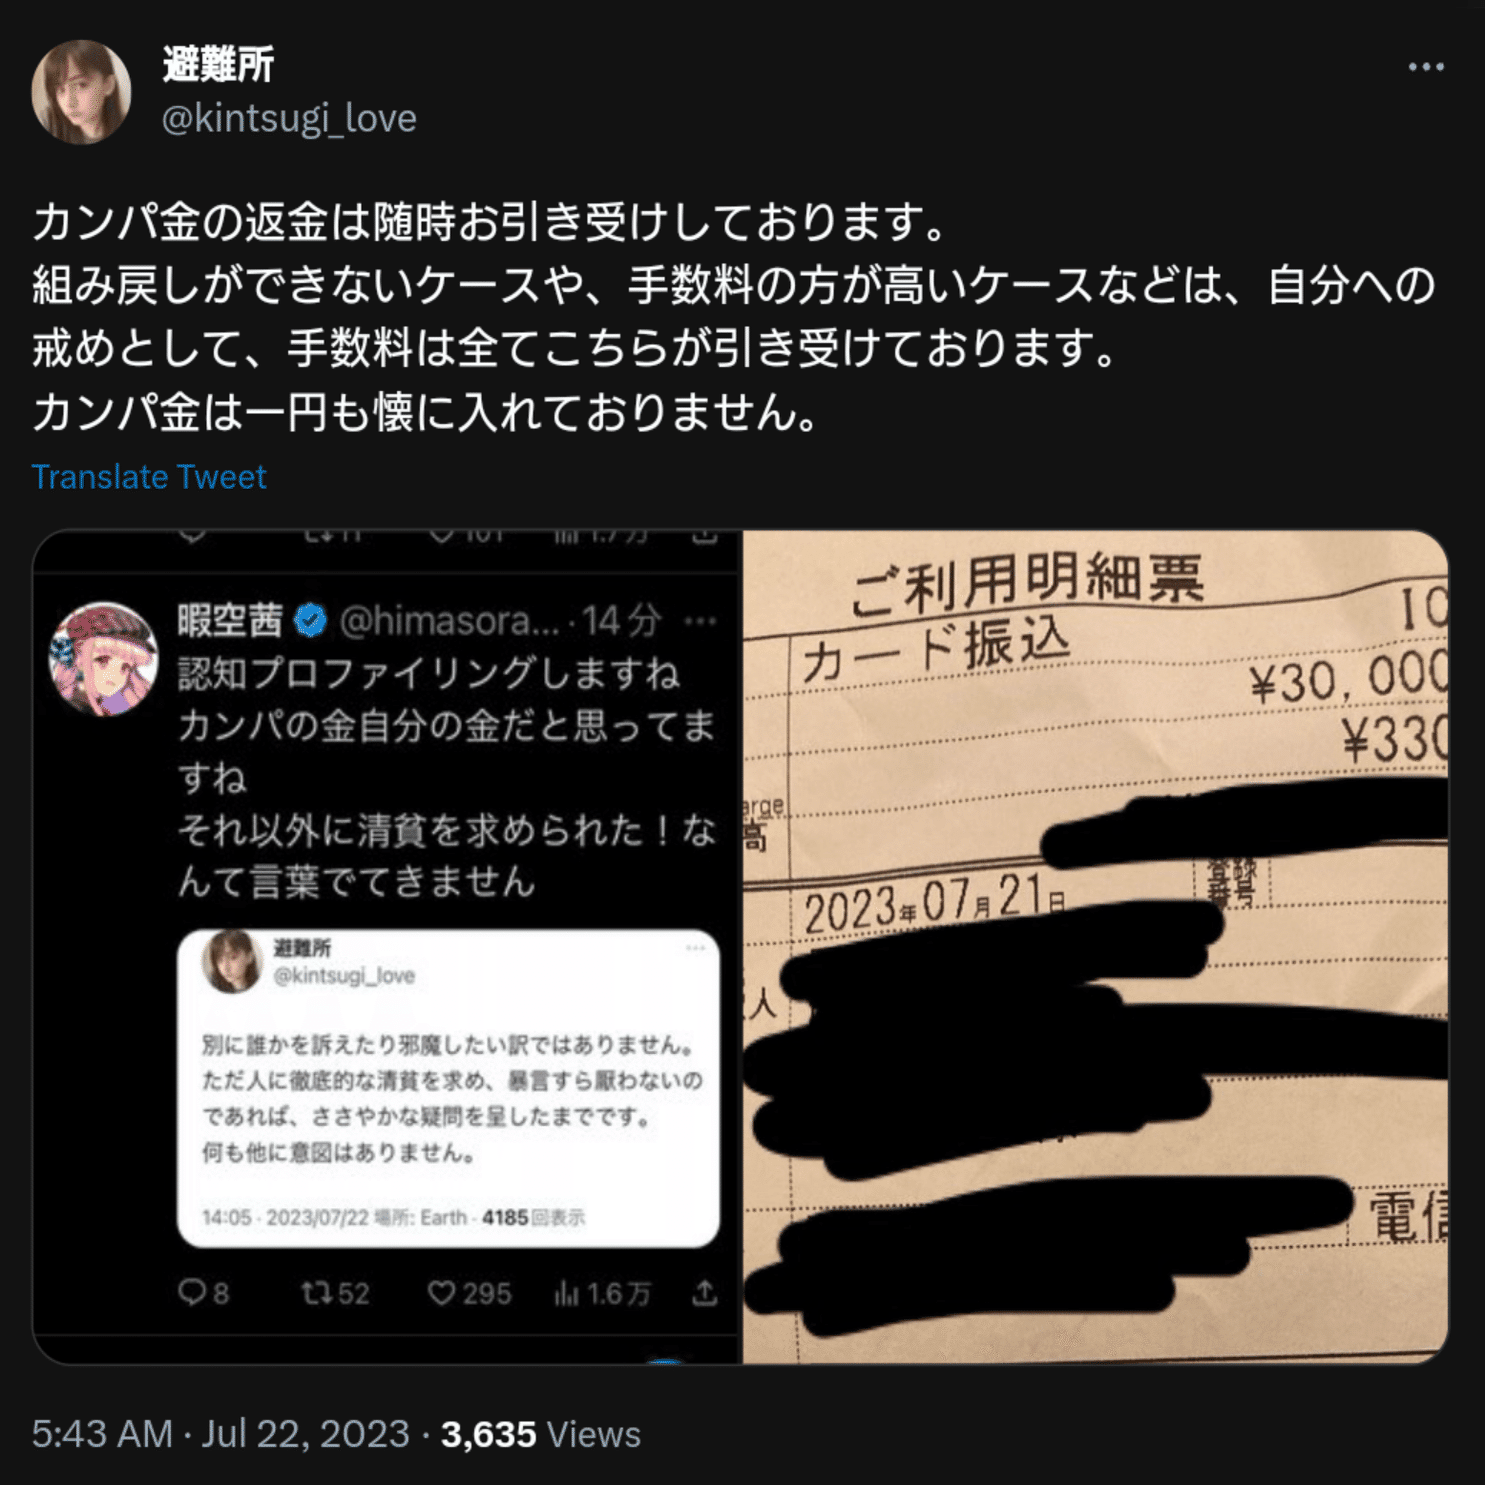Blue verified badge next to 暇空茜
This screenshot has height=1485, width=1485.
[311, 621]
